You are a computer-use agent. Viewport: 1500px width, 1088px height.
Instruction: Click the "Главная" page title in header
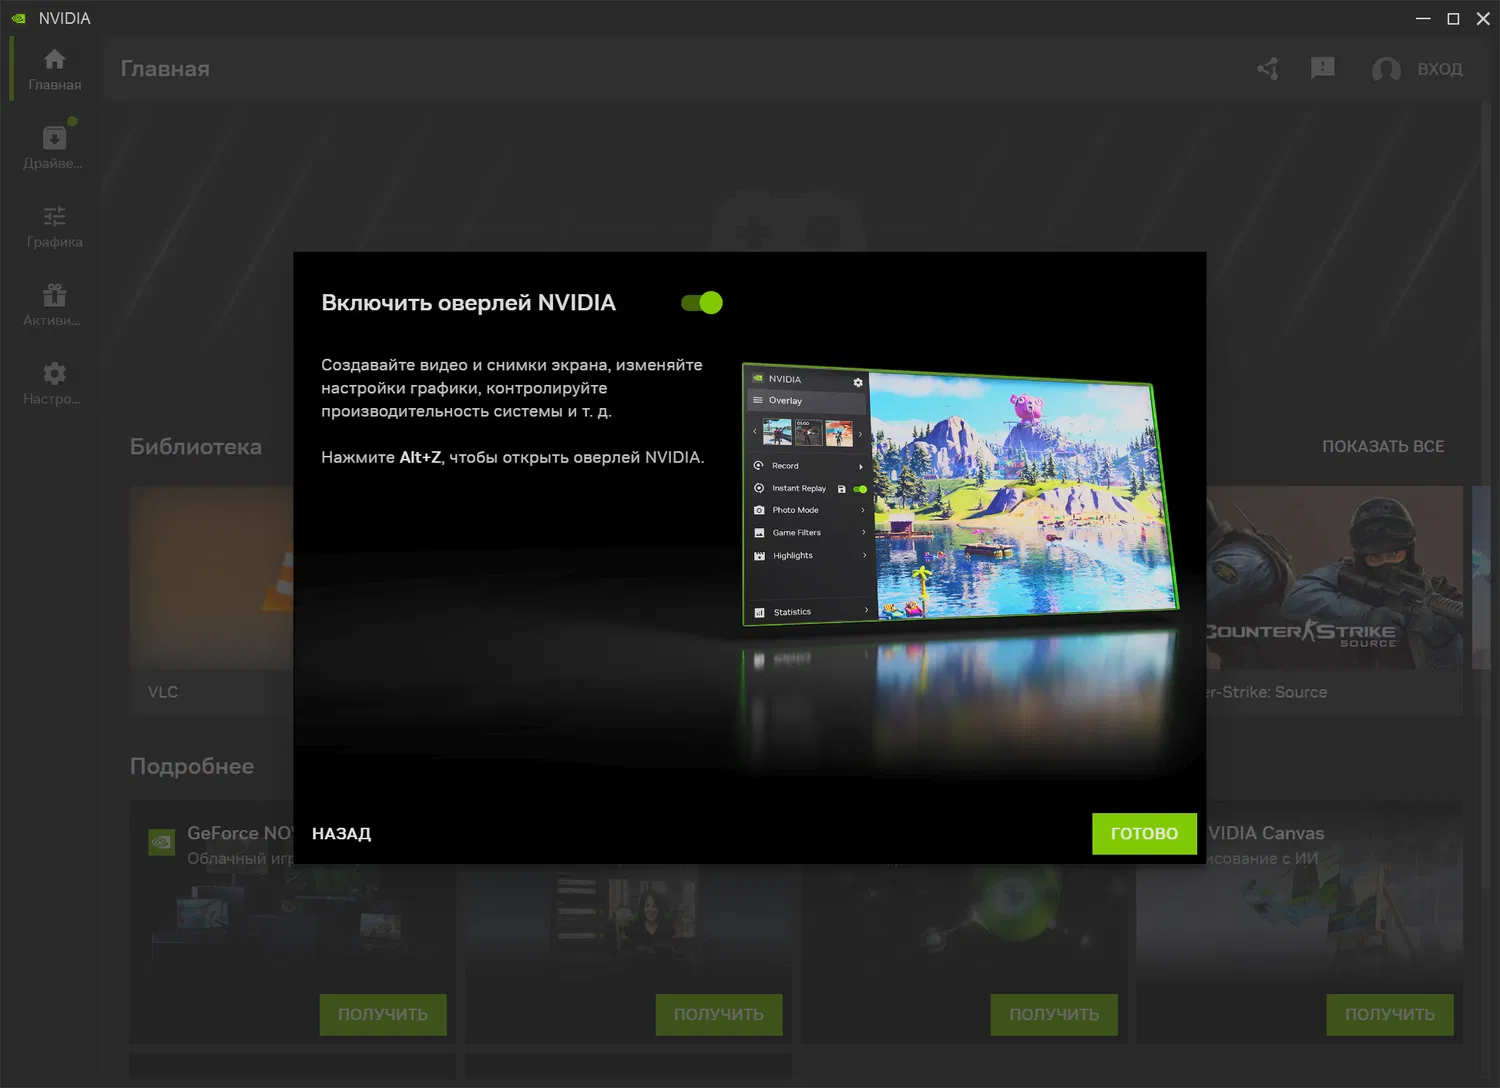[165, 69]
